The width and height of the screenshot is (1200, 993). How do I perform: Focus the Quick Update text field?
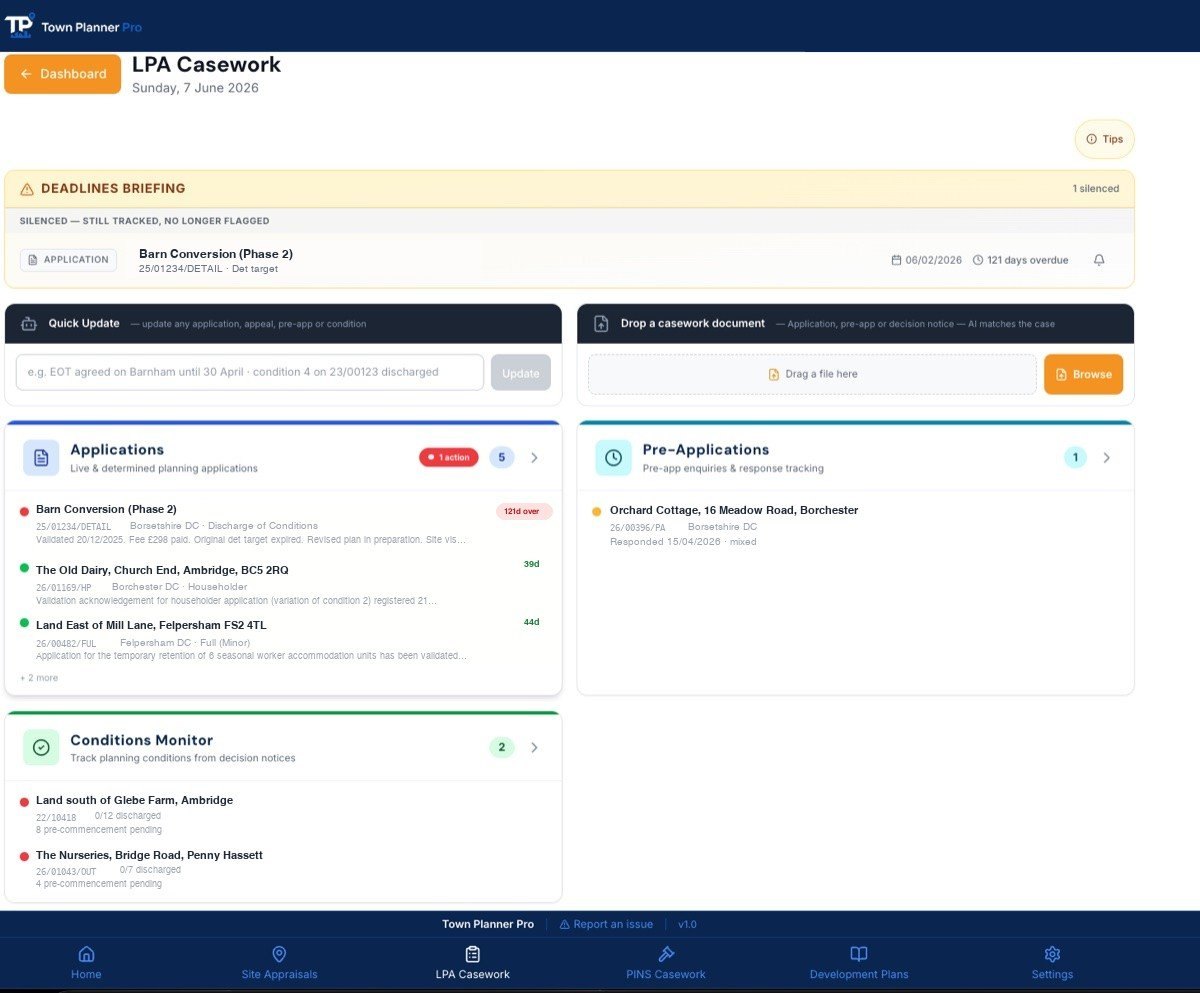click(250, 372)
